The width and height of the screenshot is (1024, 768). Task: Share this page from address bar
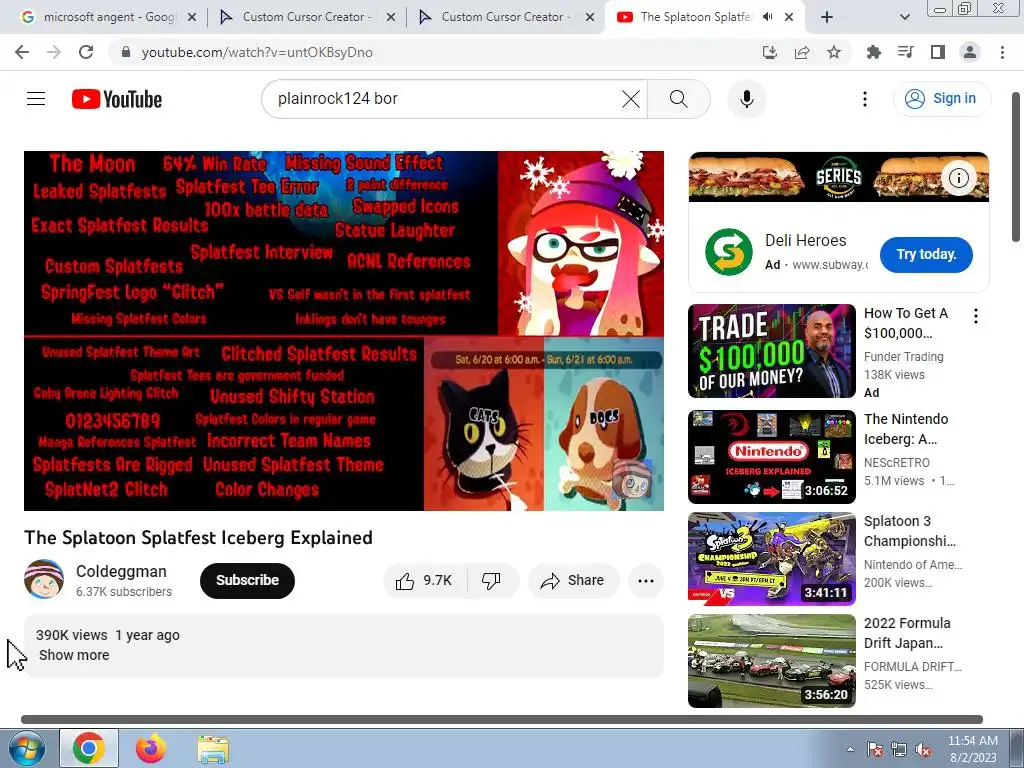(802, 52)
